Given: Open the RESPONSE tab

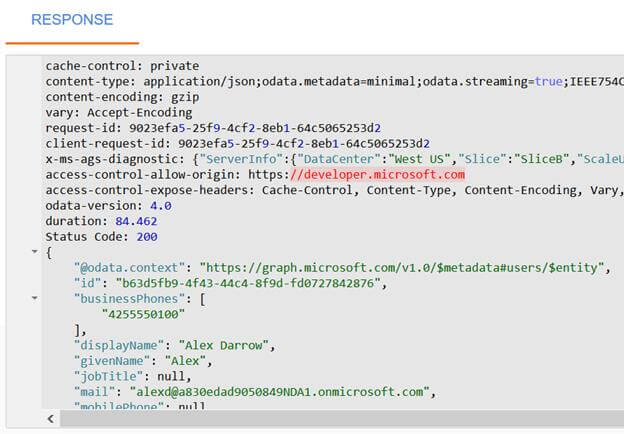Looking at the screenshot, I should 71,20.
